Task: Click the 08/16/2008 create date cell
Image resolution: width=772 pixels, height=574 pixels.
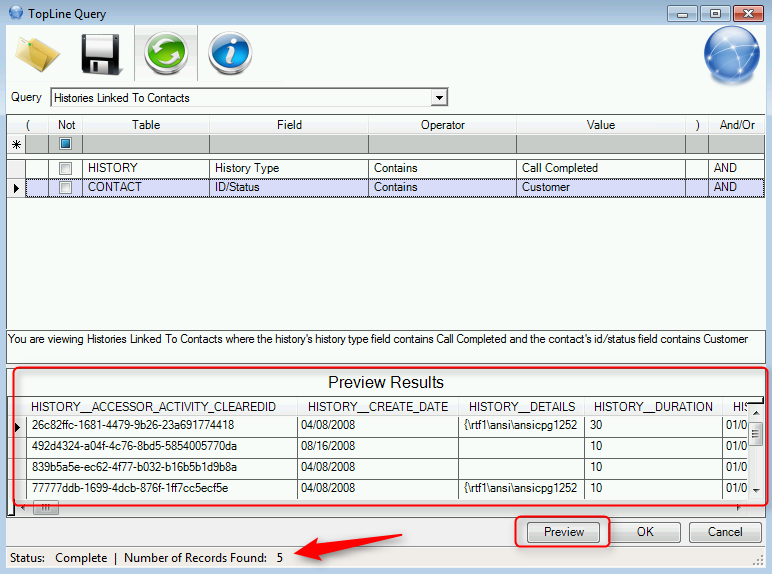Action: [x=378, y=446]
